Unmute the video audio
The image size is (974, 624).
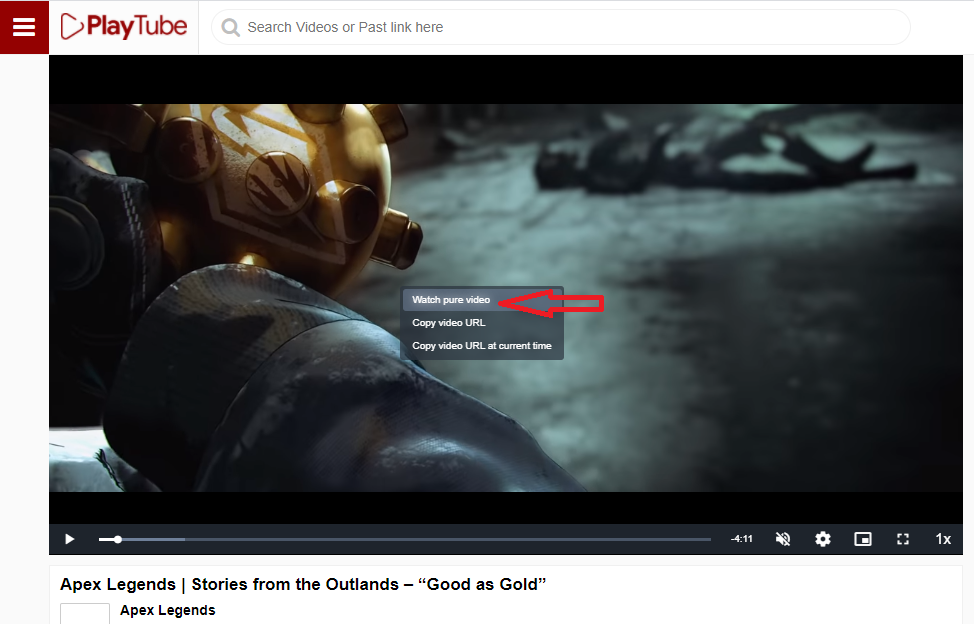tap(783, 539)
